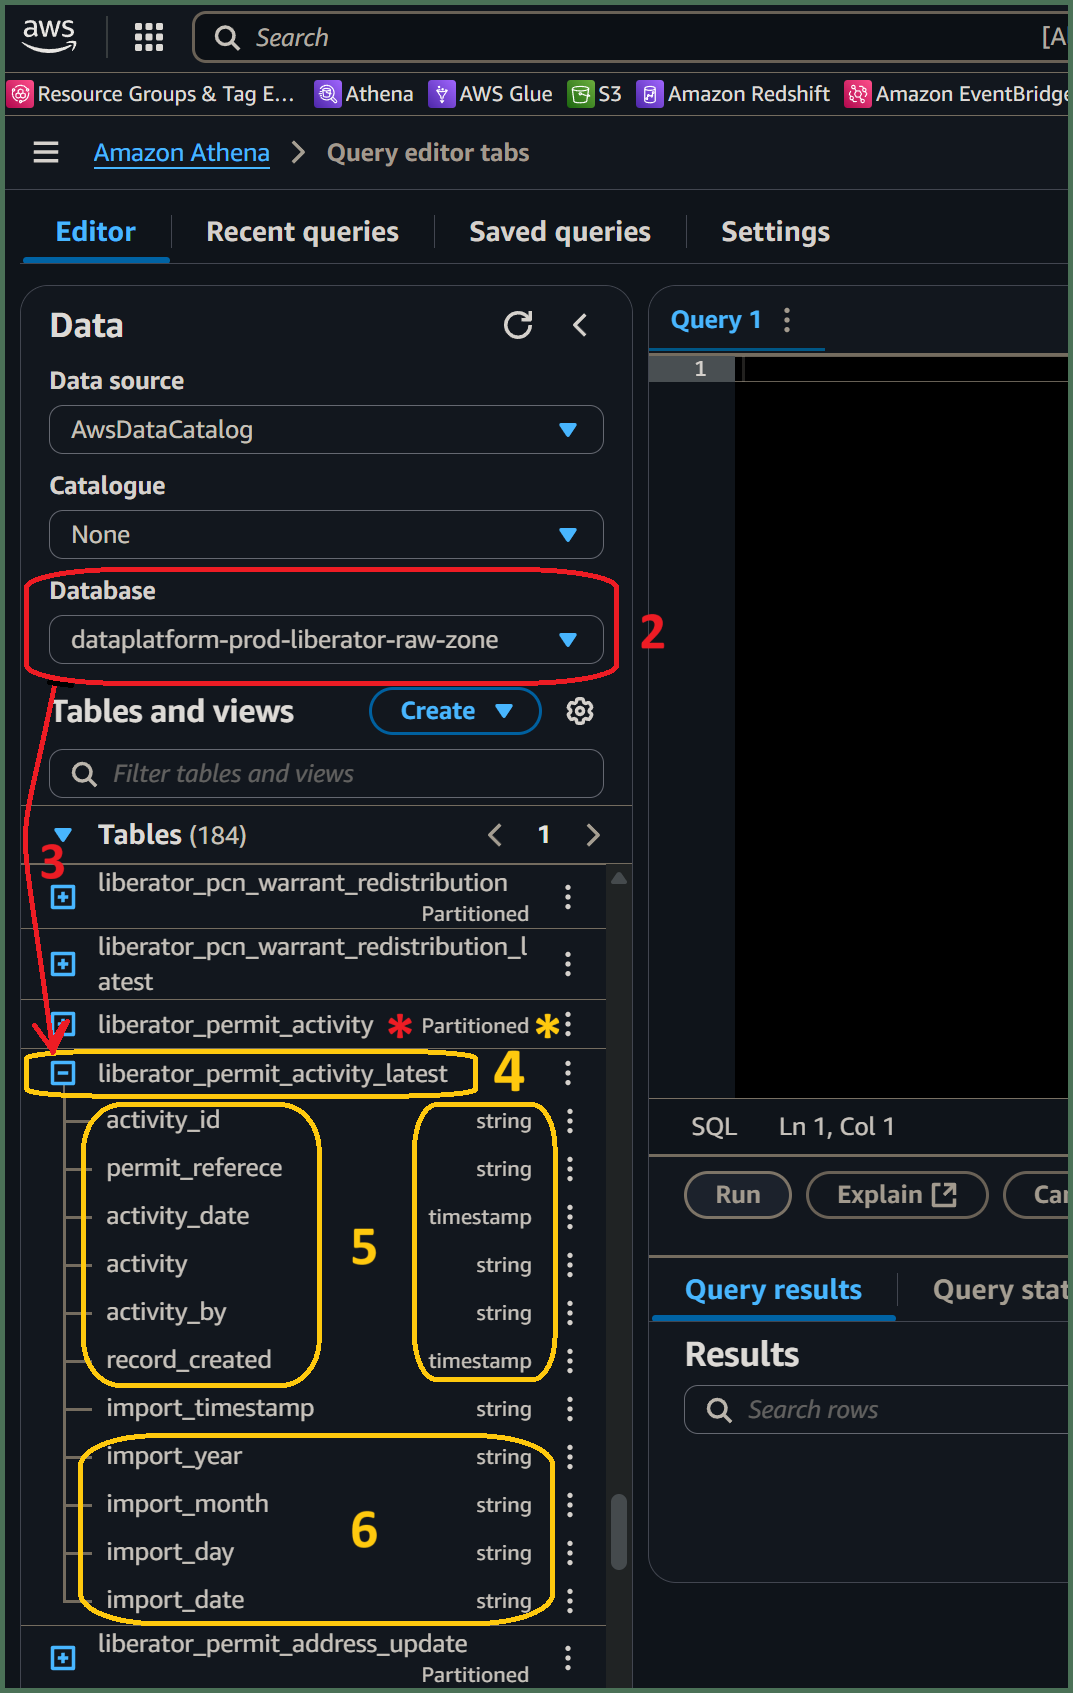Viewport: 1073px width, 1693px height.
Task: Select the Query results tab
Action: pyautogui.click(x=773, y=1290)
